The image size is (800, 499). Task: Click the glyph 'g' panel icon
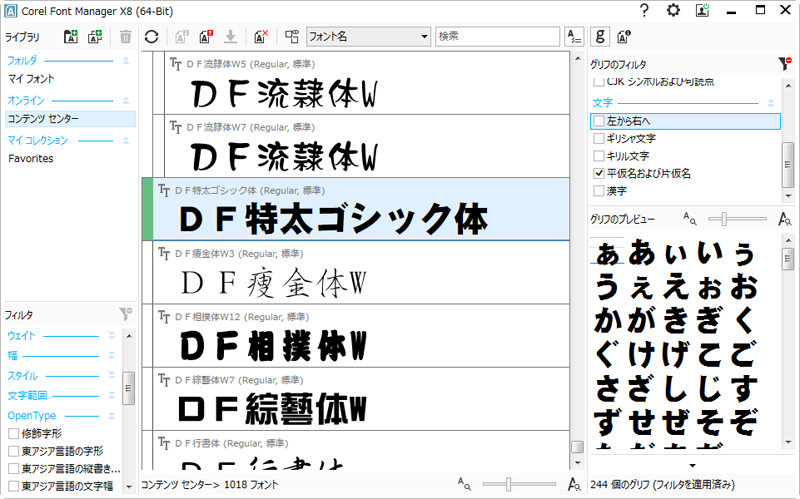(600, 37)
